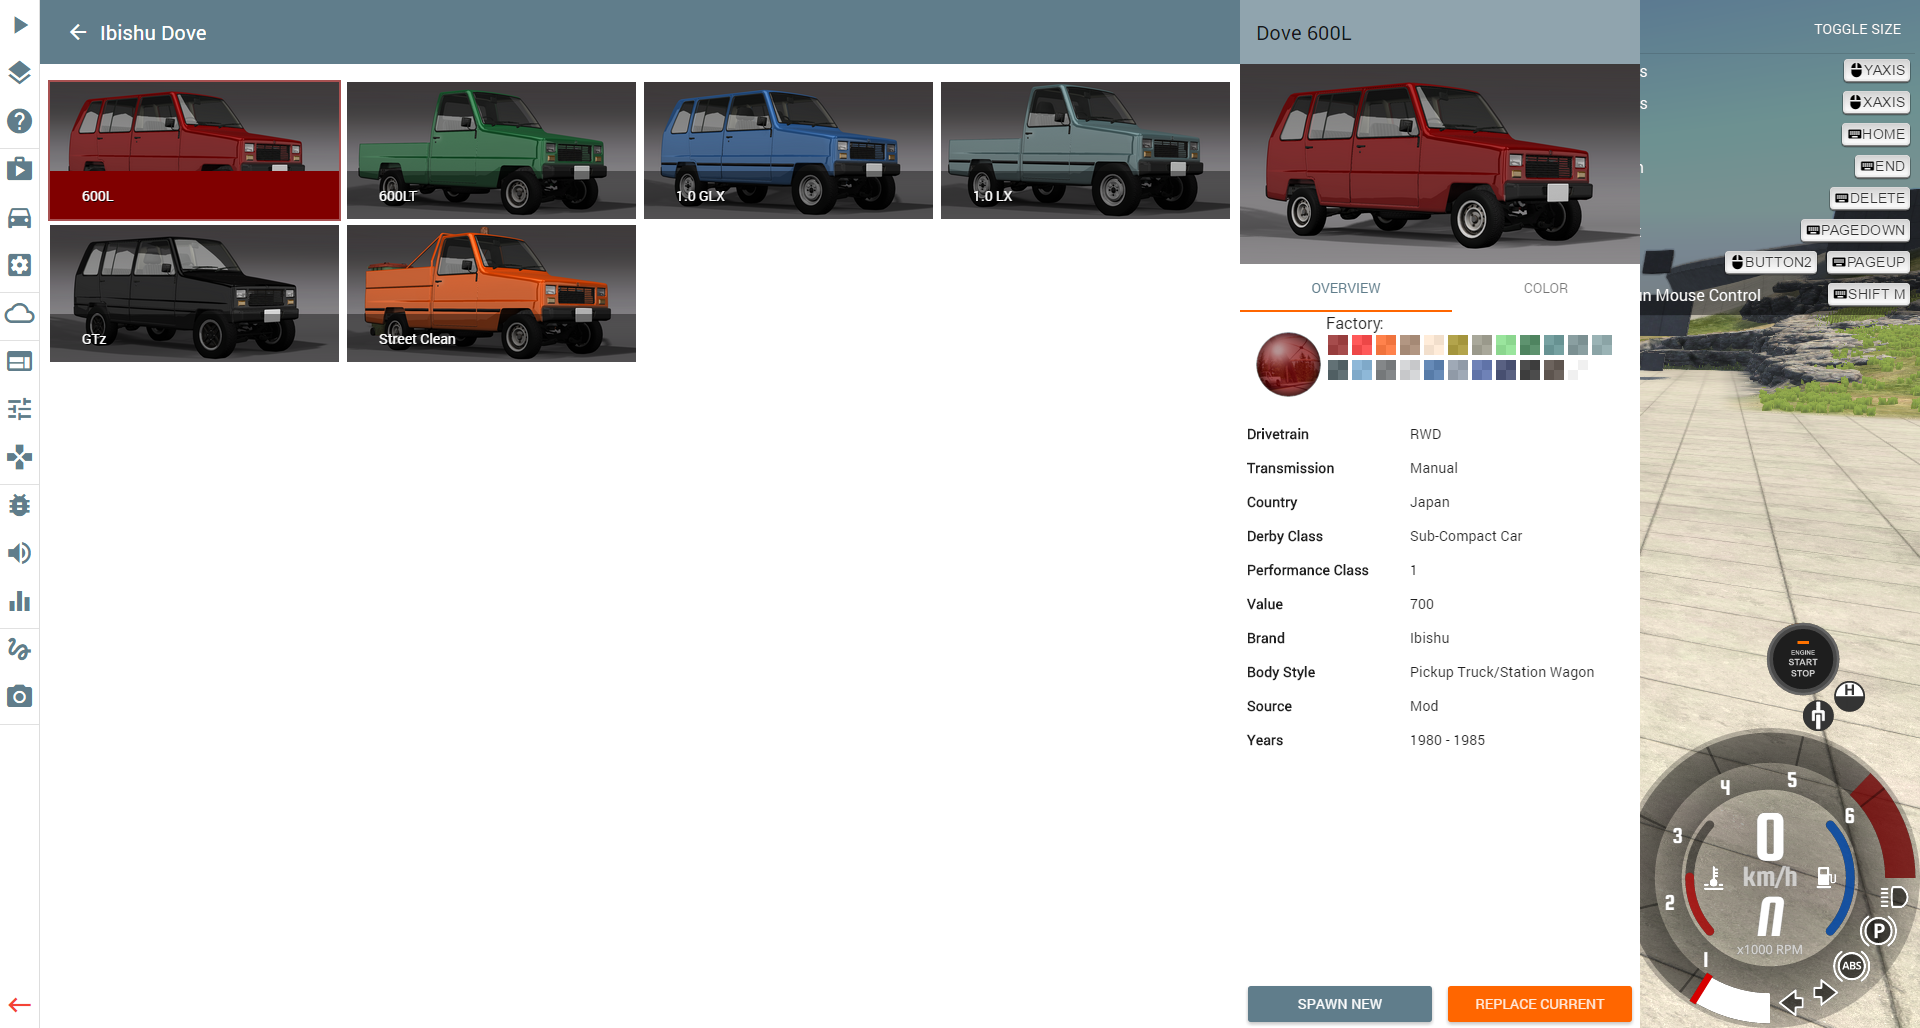
Task: Open the gamepad controls icon
Action: (20, 457)
